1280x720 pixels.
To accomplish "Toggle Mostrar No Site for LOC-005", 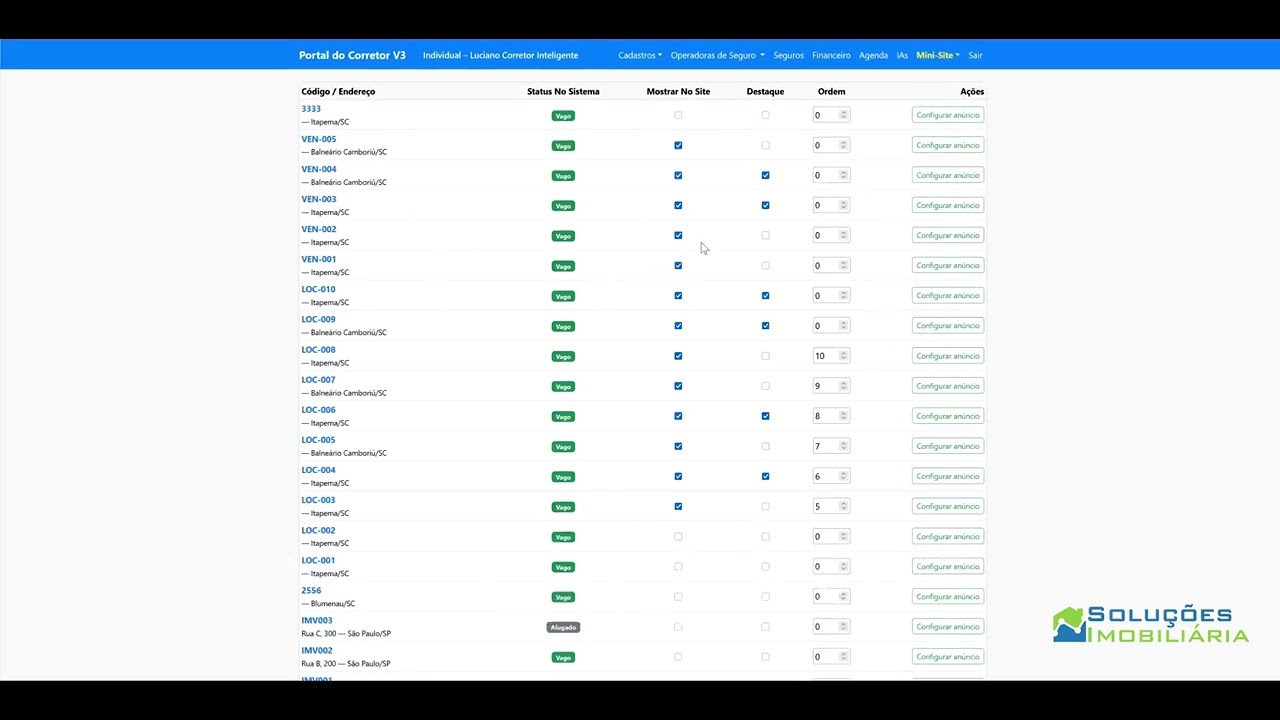I will 678,446.
